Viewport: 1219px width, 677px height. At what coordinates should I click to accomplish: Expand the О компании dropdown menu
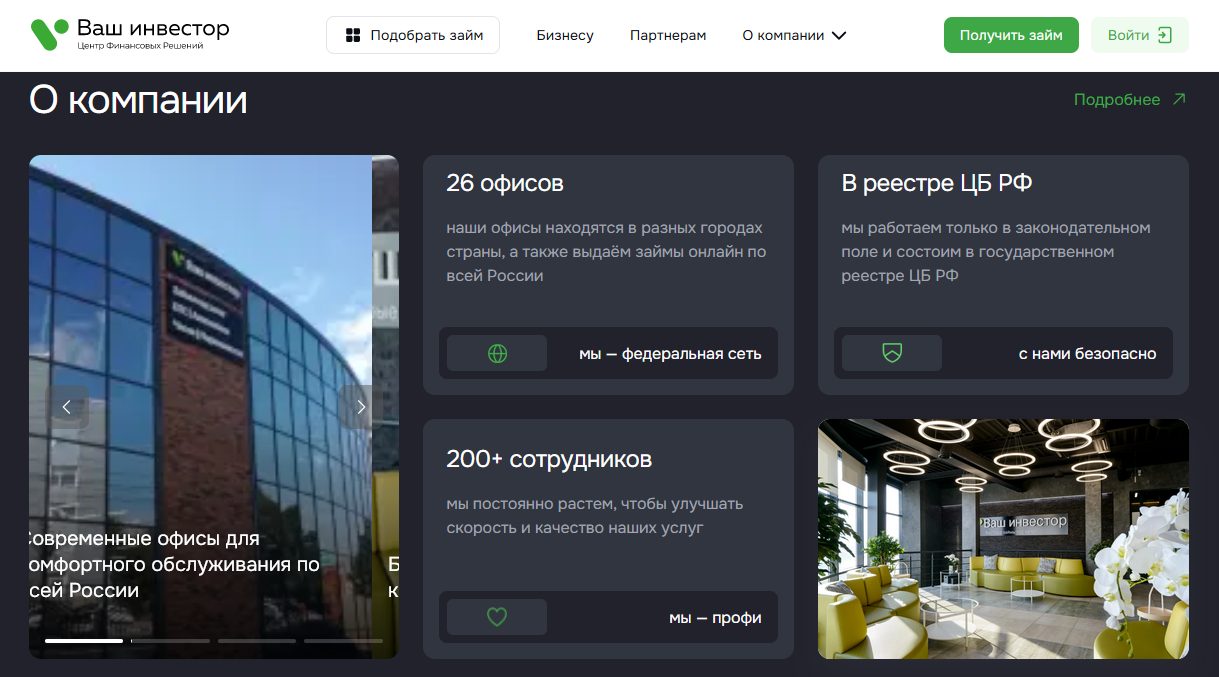(x=795, y=35)
